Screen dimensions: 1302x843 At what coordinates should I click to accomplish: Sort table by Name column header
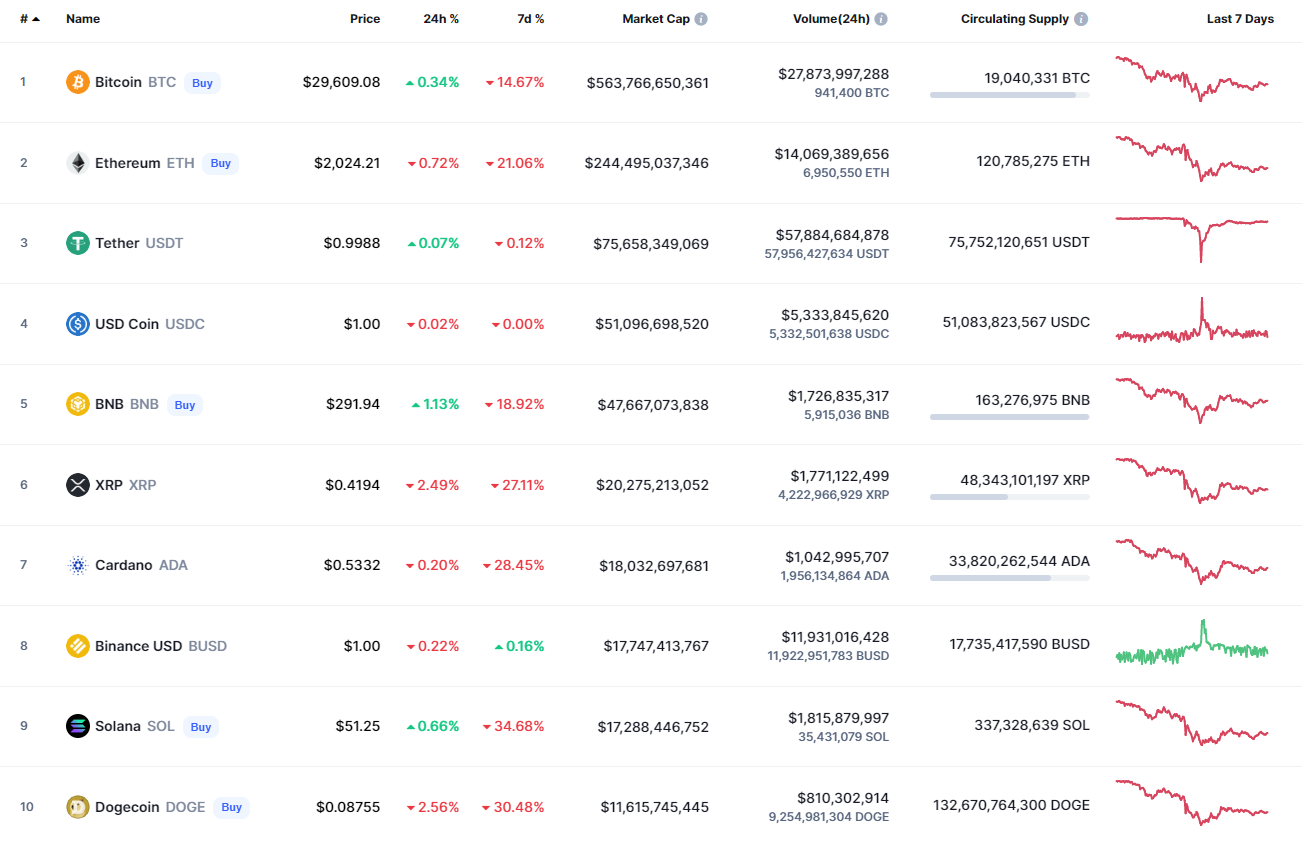pos(83,19)
